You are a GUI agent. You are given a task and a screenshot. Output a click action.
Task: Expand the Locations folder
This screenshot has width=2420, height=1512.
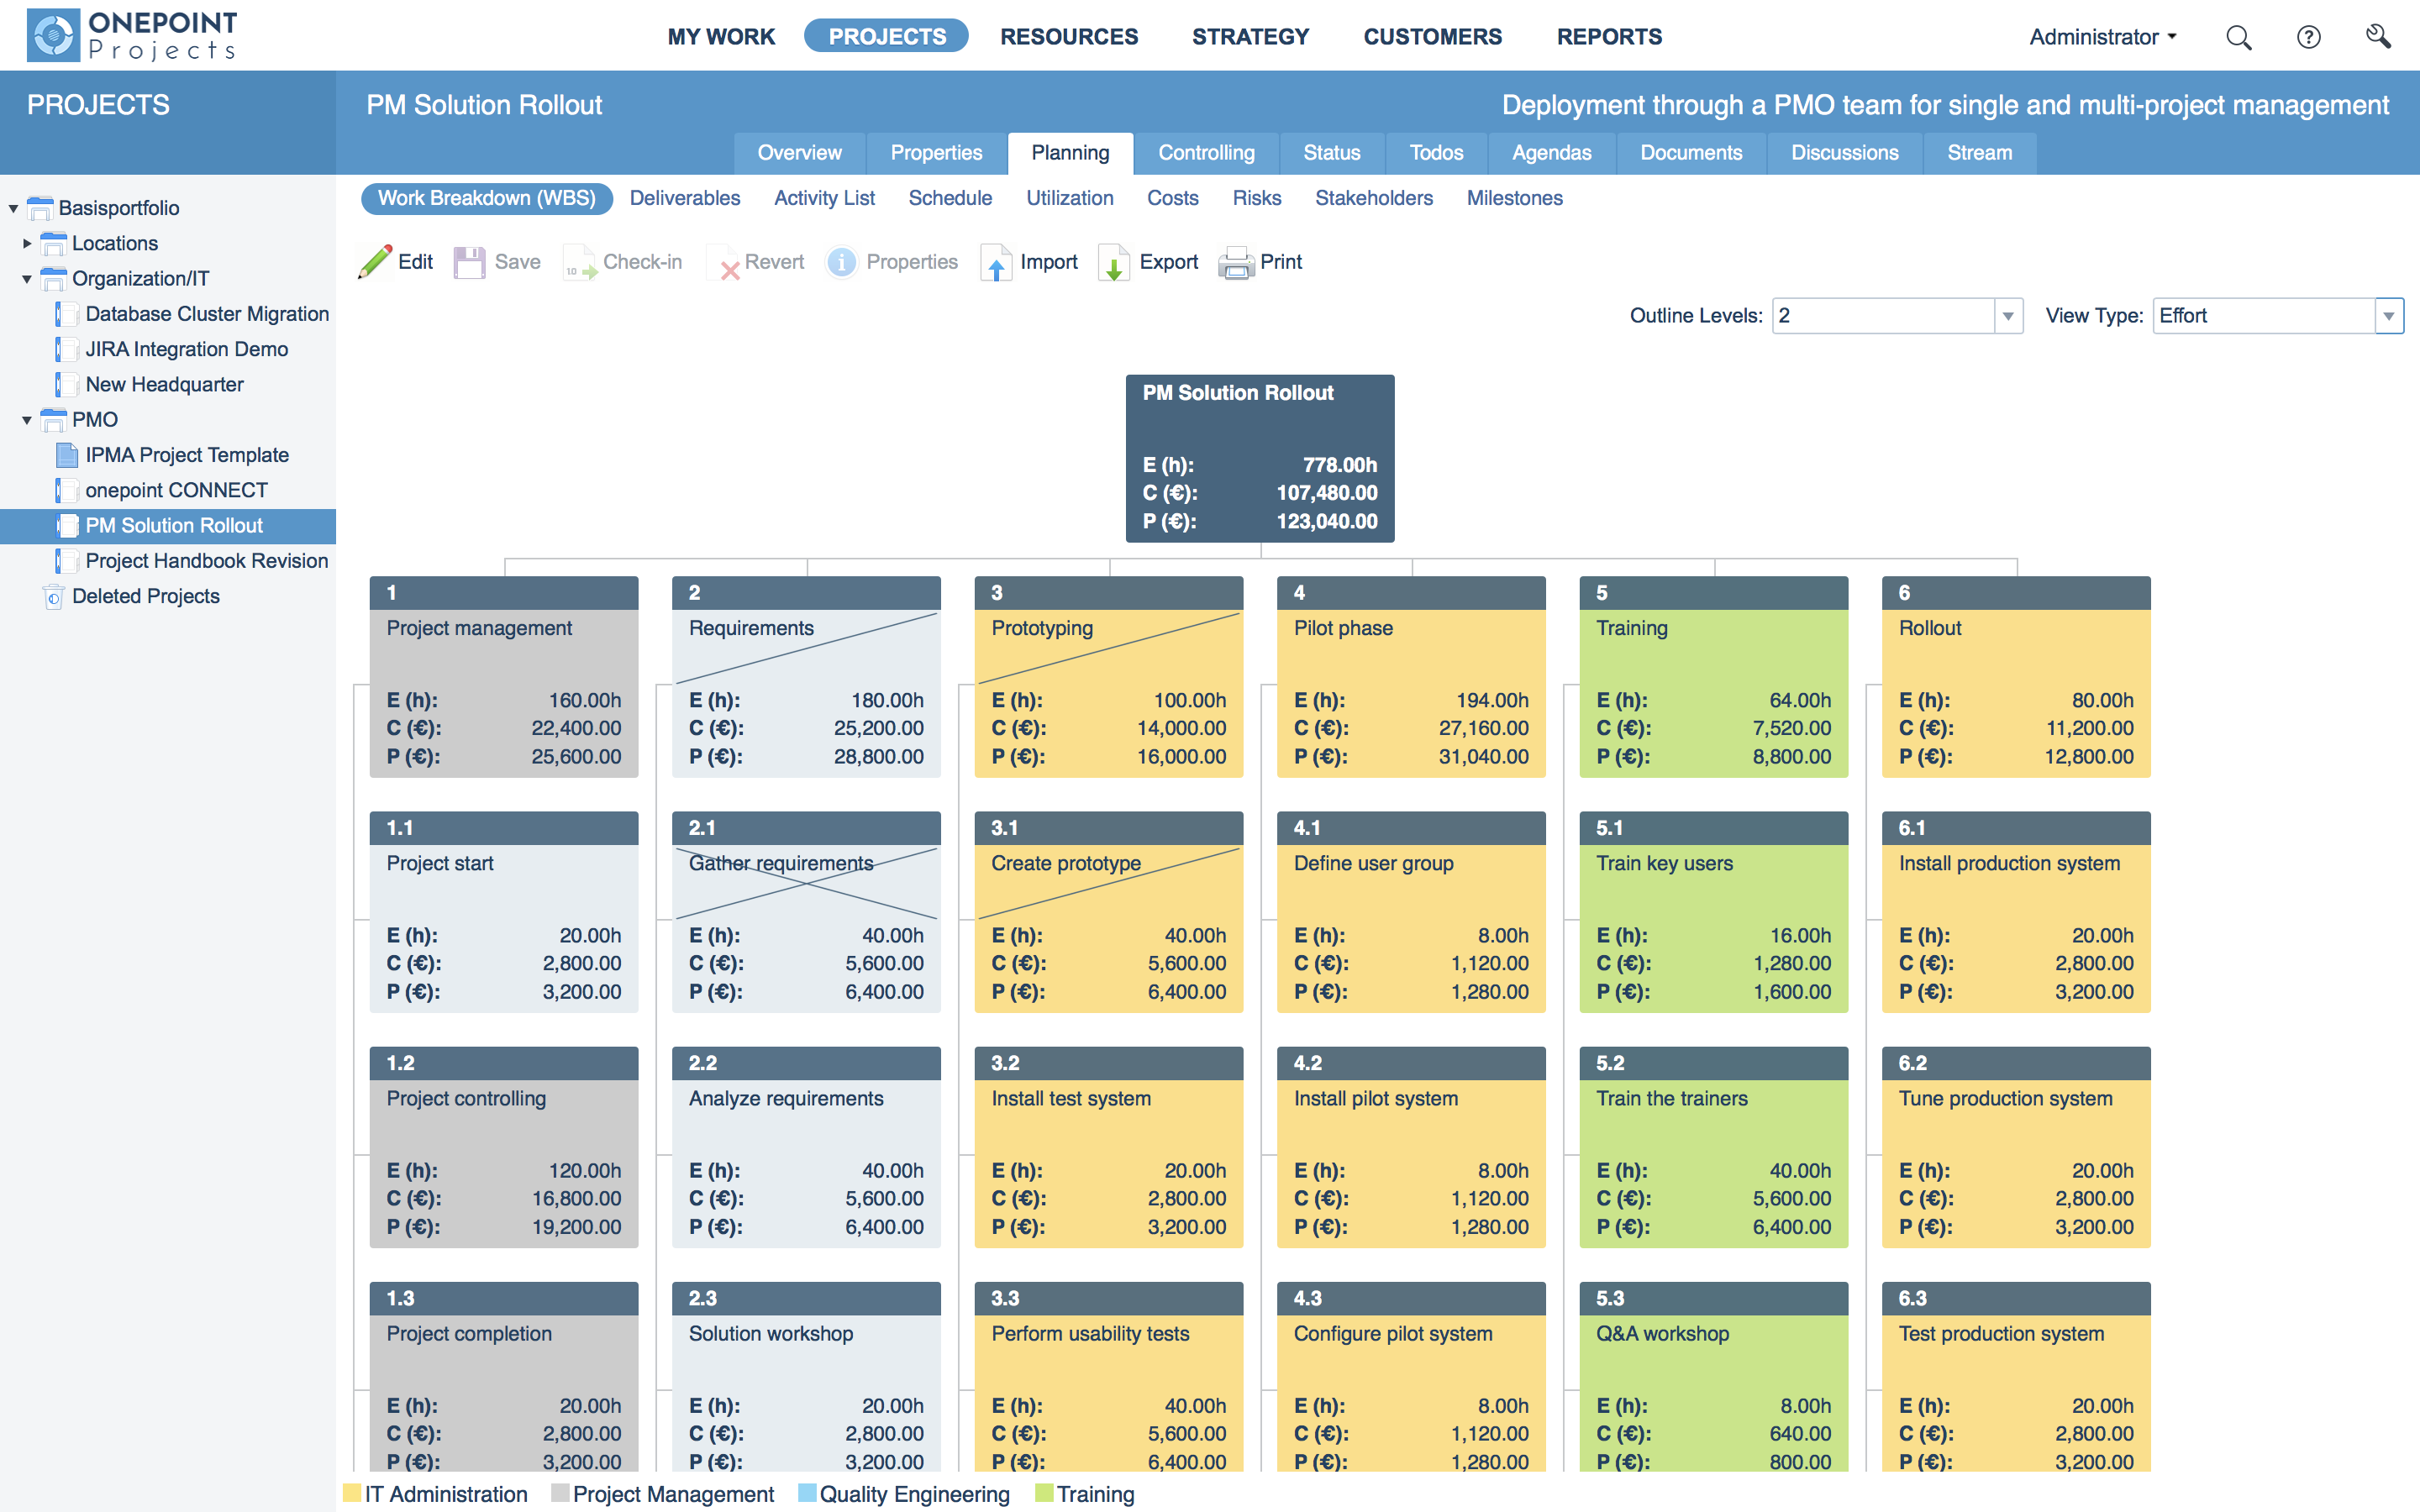pos(27,243)
